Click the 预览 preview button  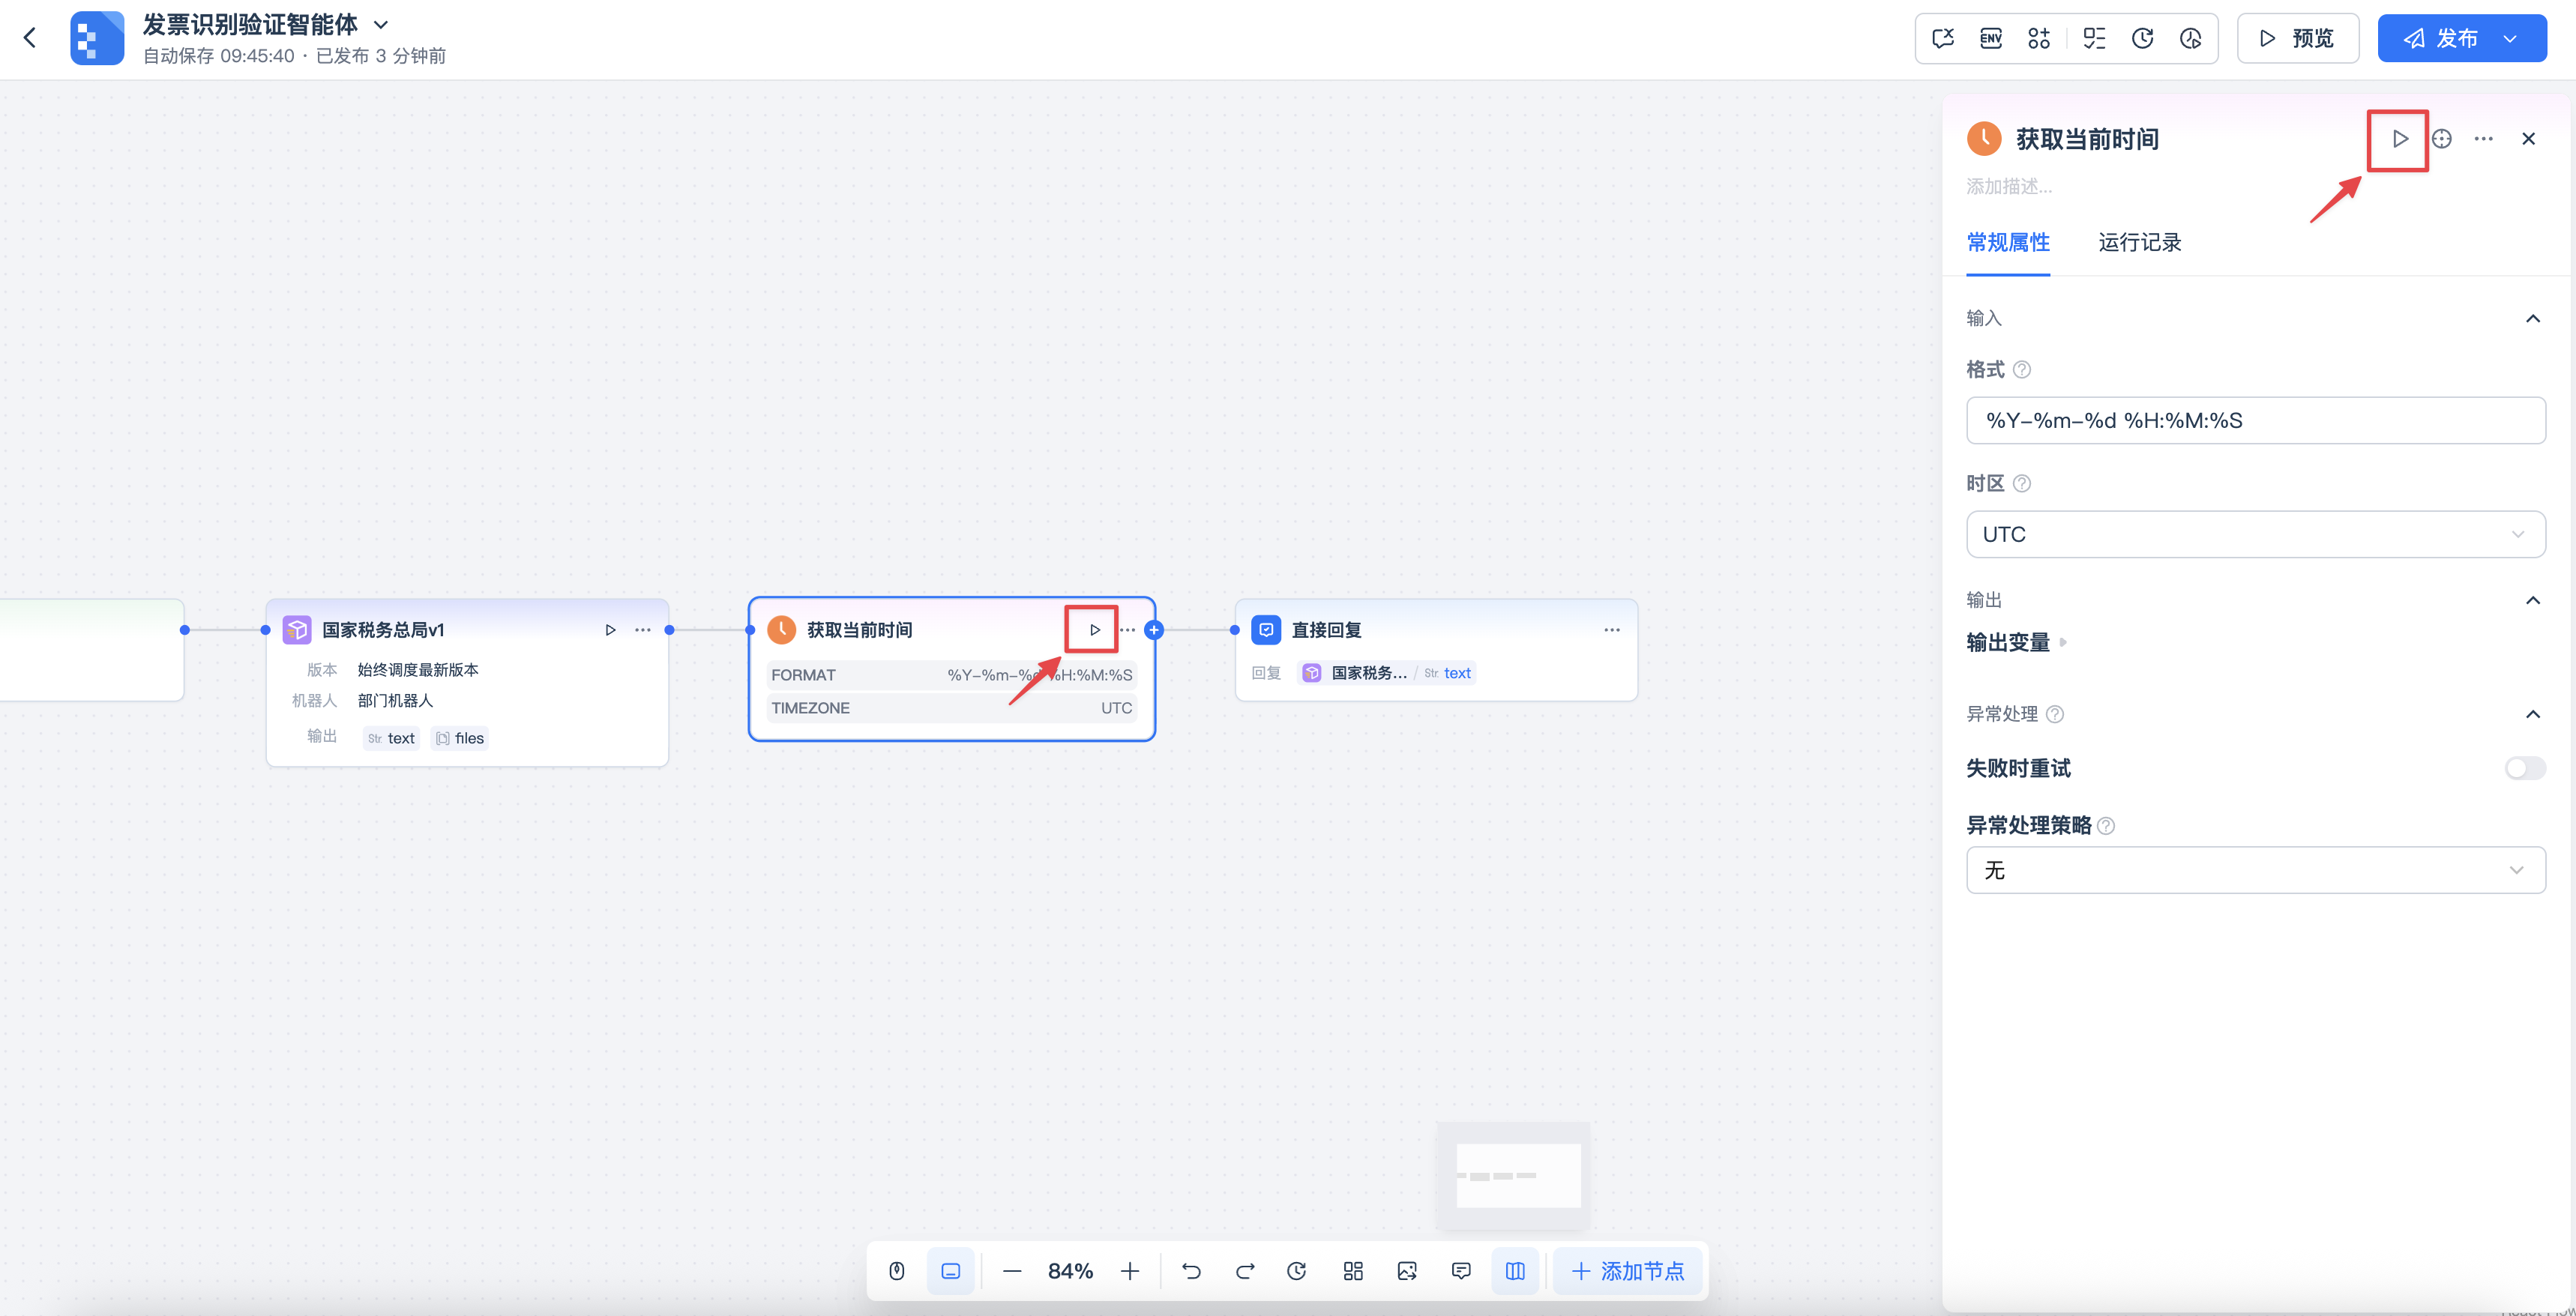(x=2297, y=39)
